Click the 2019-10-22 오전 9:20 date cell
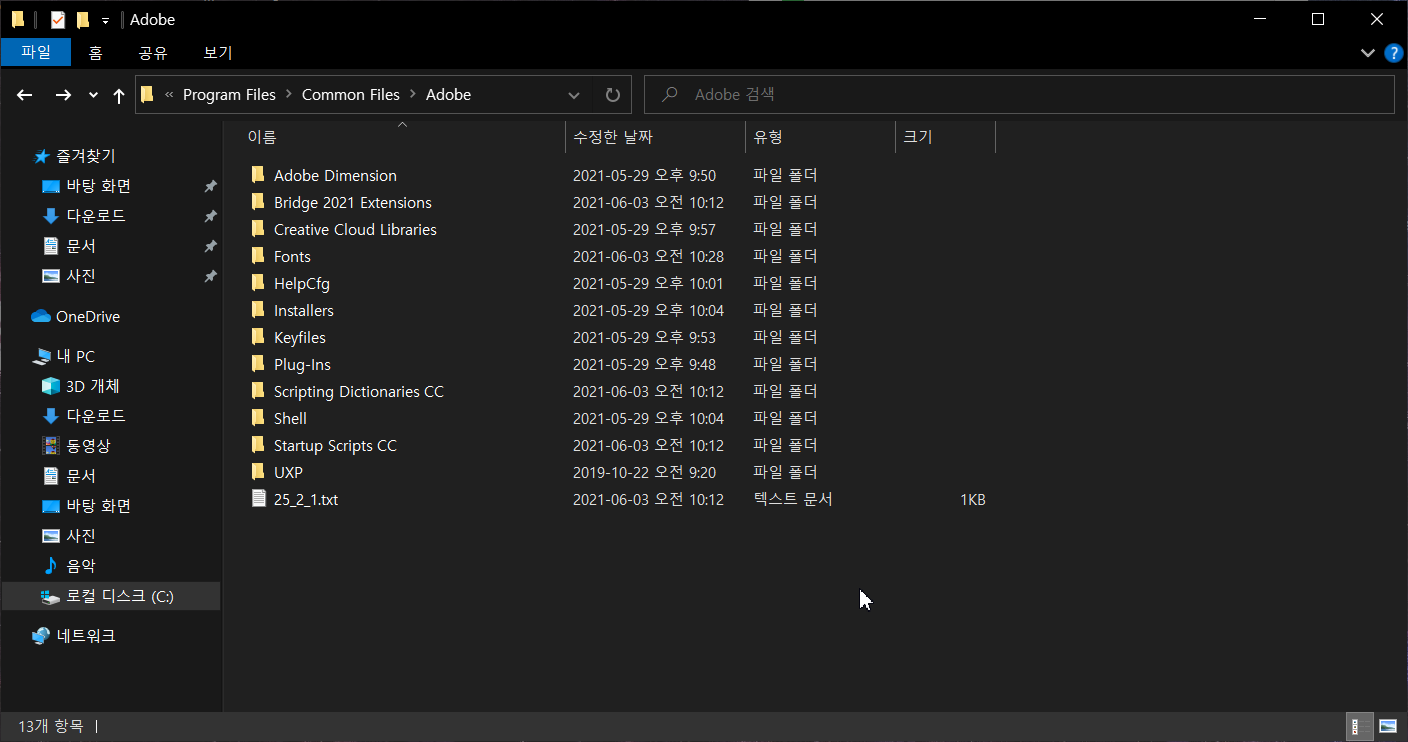 [x=644, y=472]
